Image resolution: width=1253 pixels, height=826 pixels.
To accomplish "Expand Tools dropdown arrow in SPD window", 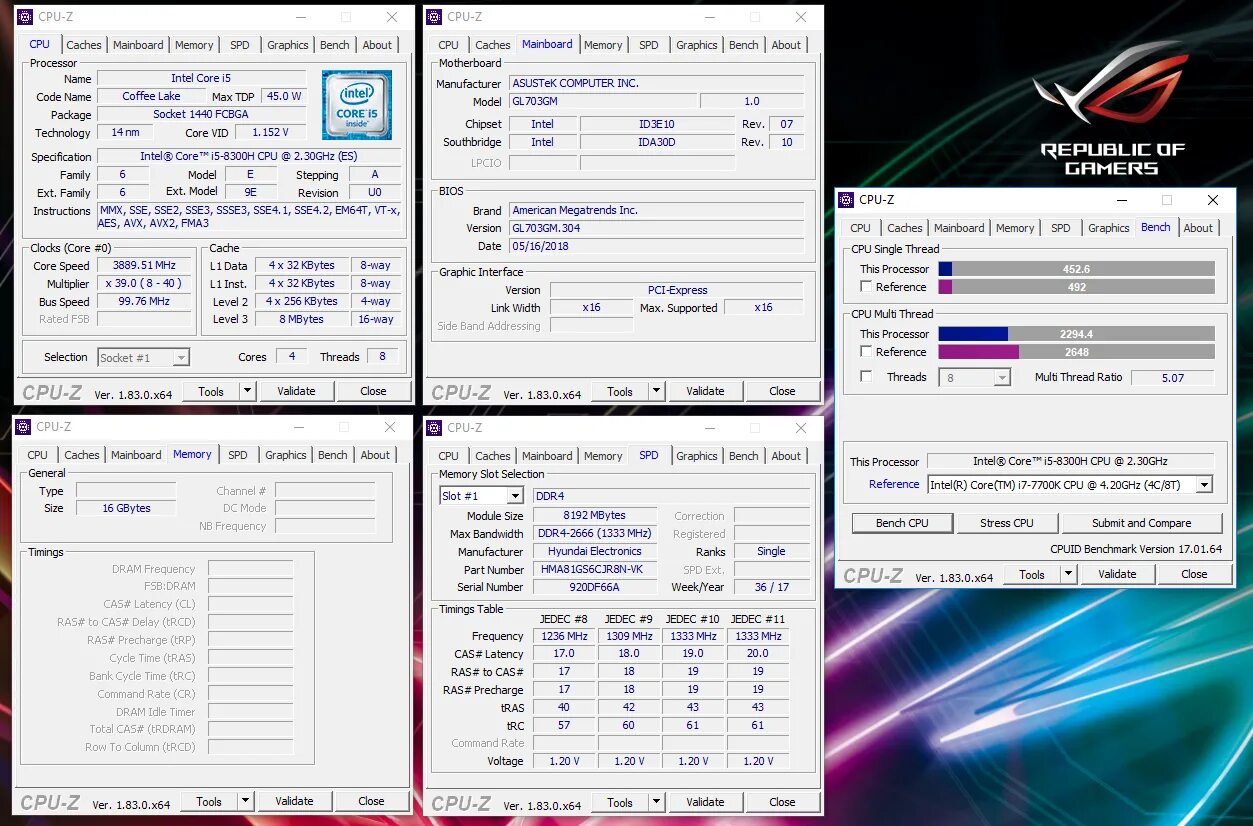I will click(x=656, y=802).
